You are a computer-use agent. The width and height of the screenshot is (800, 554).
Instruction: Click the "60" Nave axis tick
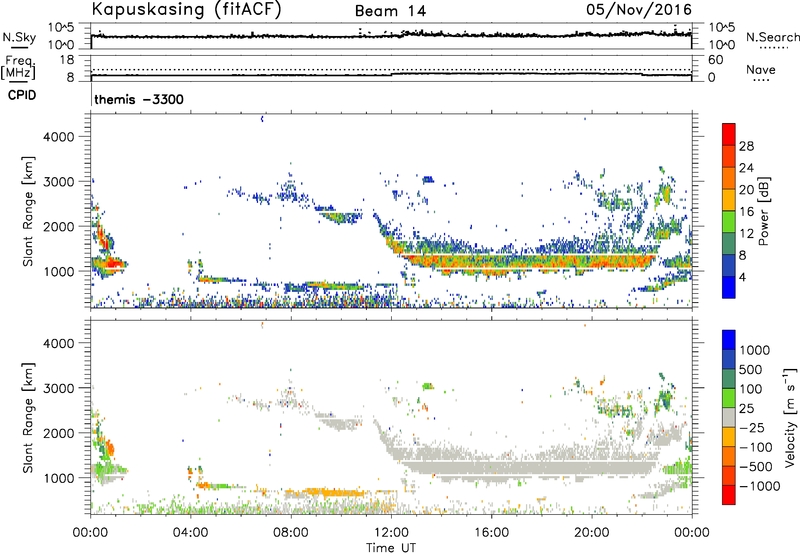tap(715, 60)
